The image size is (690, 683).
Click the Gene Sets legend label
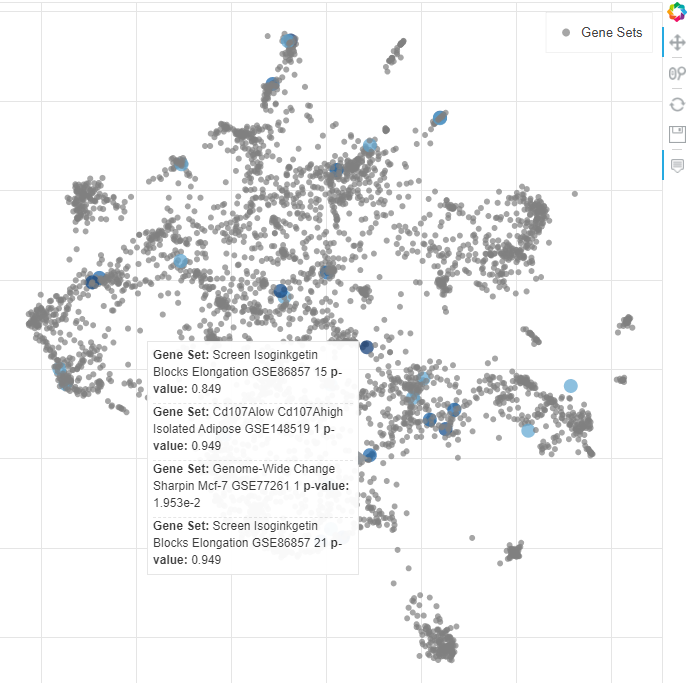point(611,33)
